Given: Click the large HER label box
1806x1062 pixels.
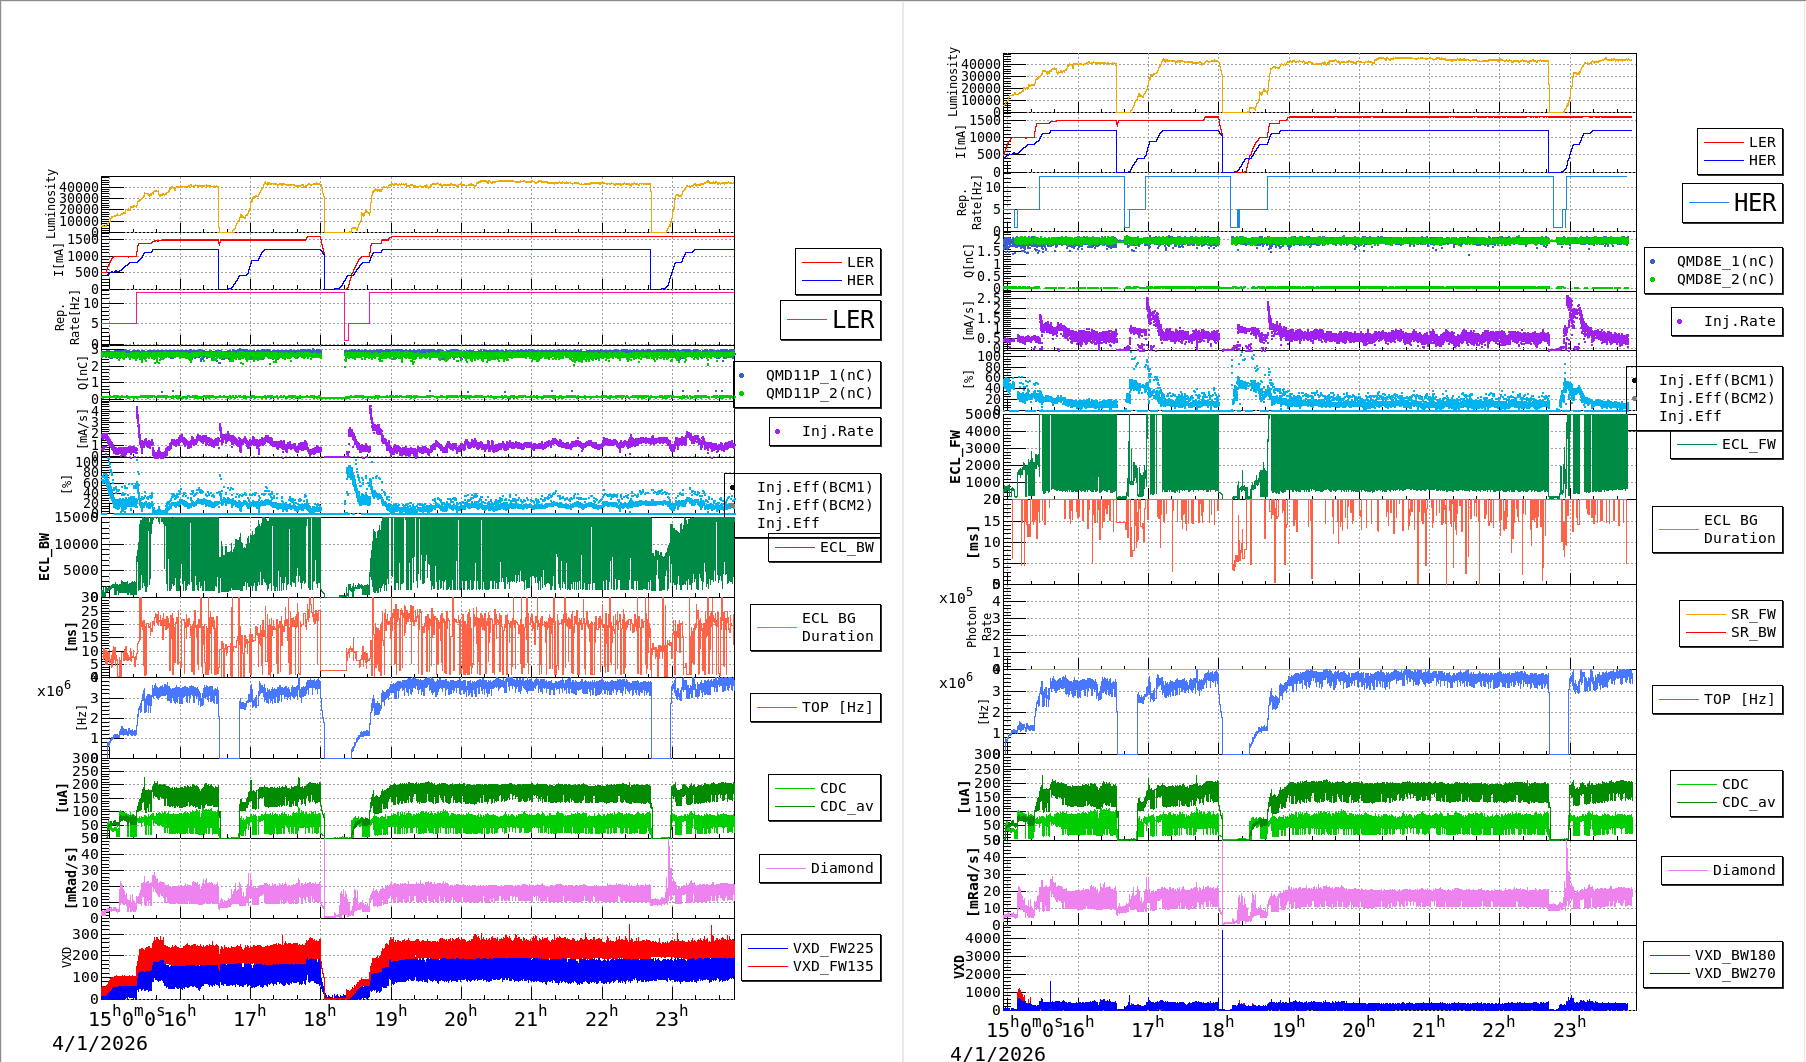Looking at the screenshot, I should coord(1732,203).
